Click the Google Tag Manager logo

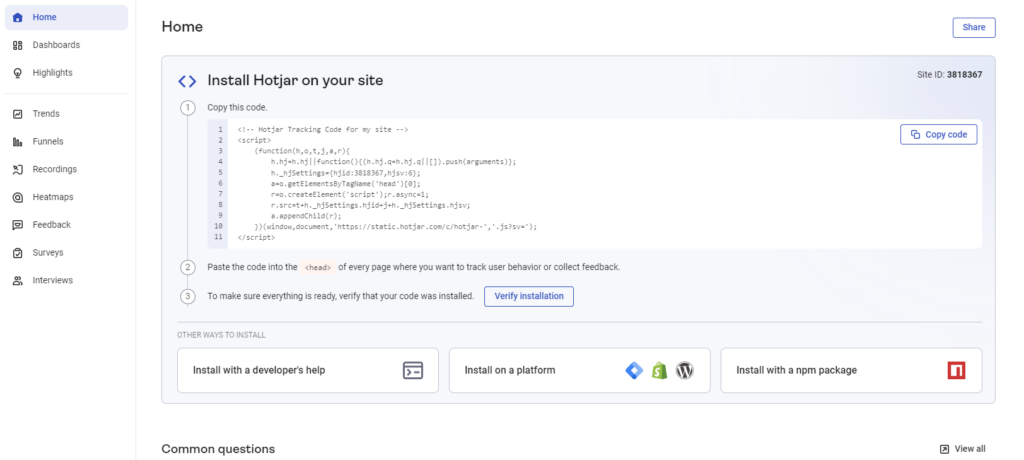[634, 370]
